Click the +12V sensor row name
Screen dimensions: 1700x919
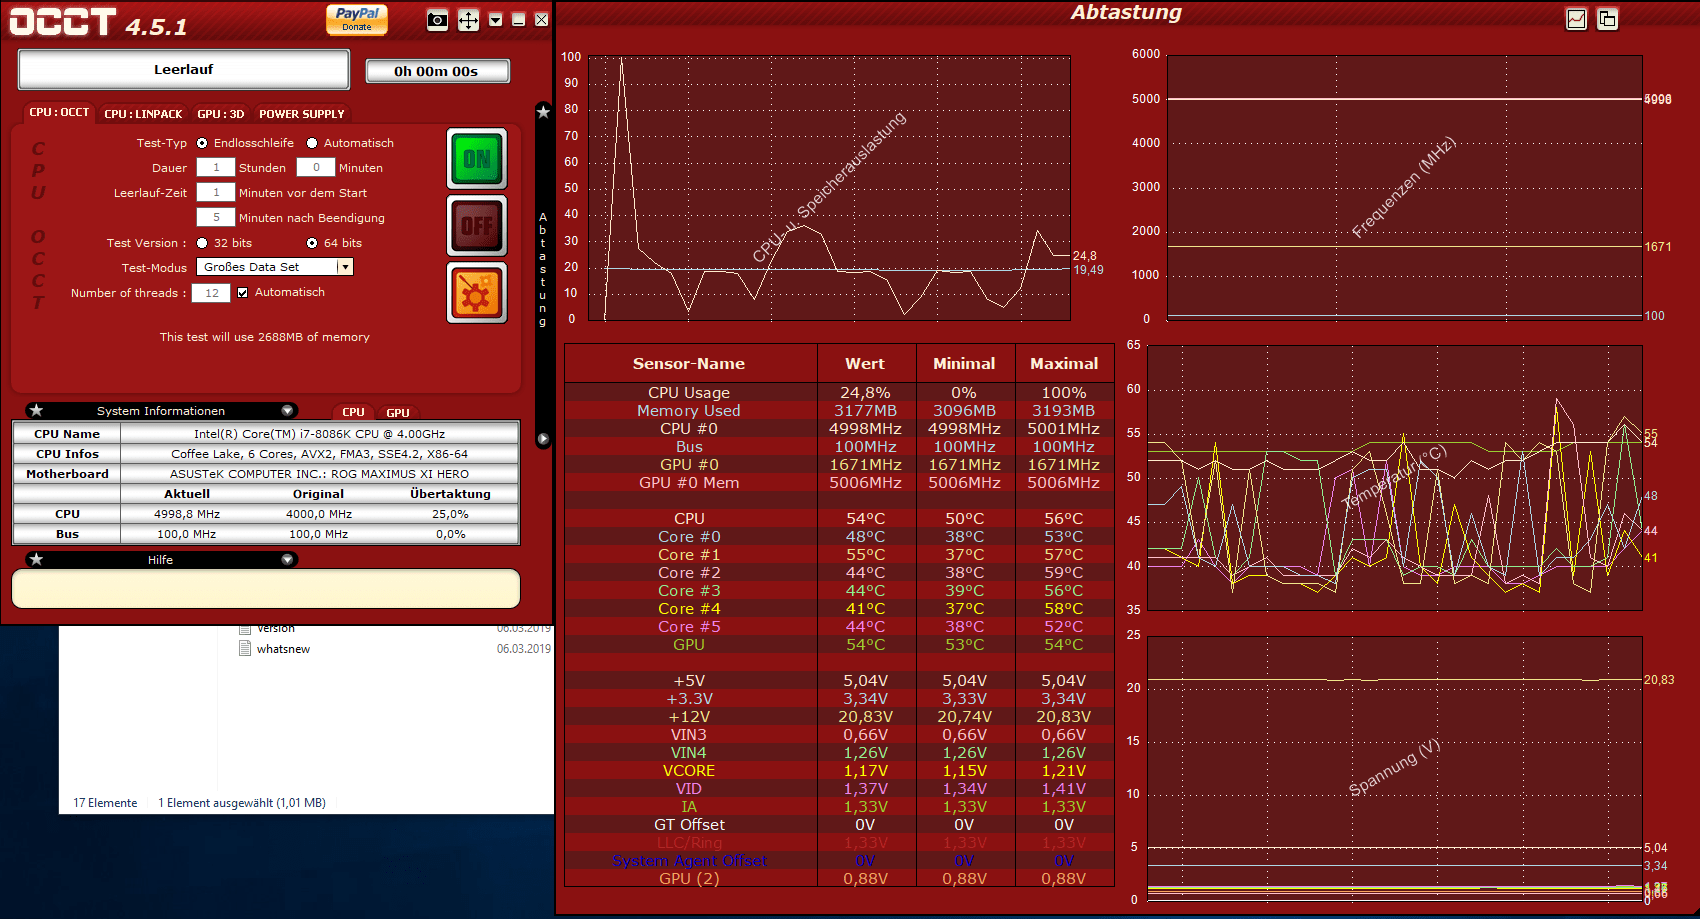[689, 717]
